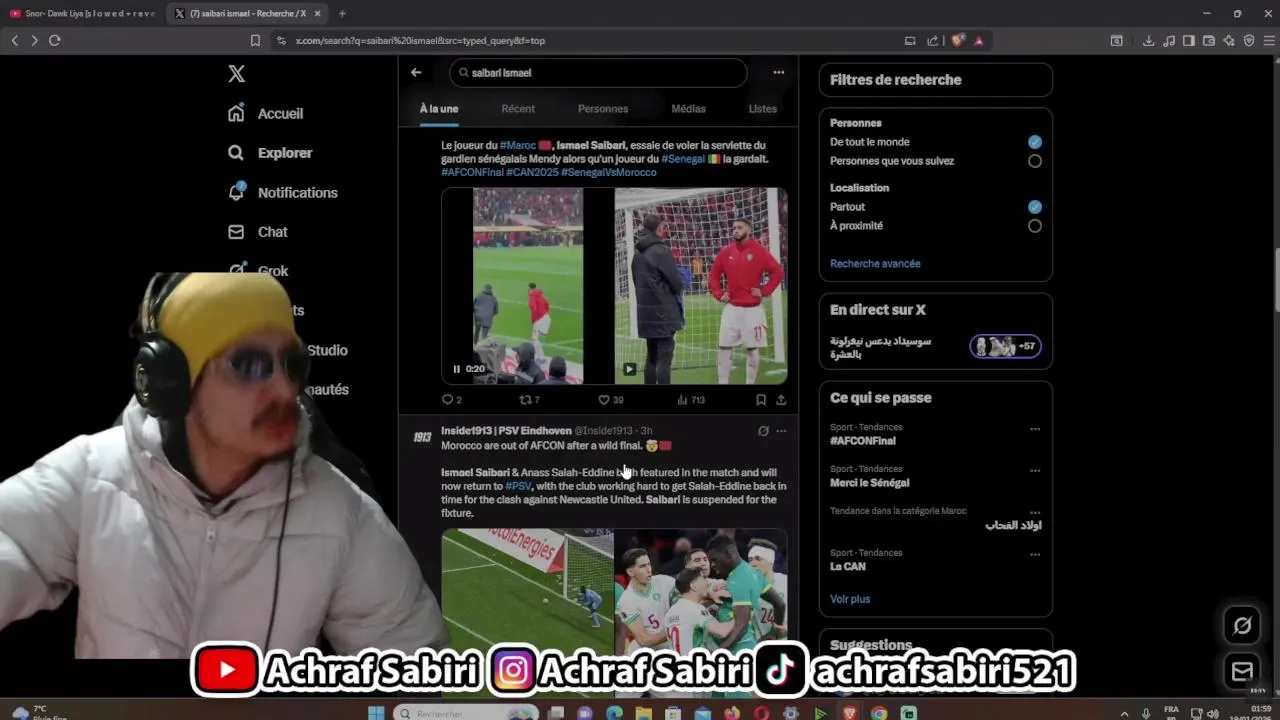This screenshot has height=720, width=1280.
Task: Open Explorer in the X sidebar
Action: [270, 153]
